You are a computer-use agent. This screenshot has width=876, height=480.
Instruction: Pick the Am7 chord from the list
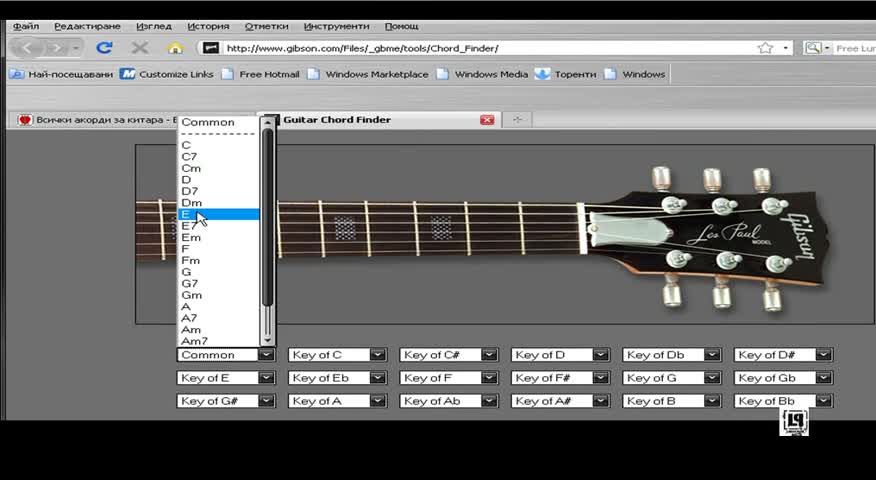(x=218, y=341)
